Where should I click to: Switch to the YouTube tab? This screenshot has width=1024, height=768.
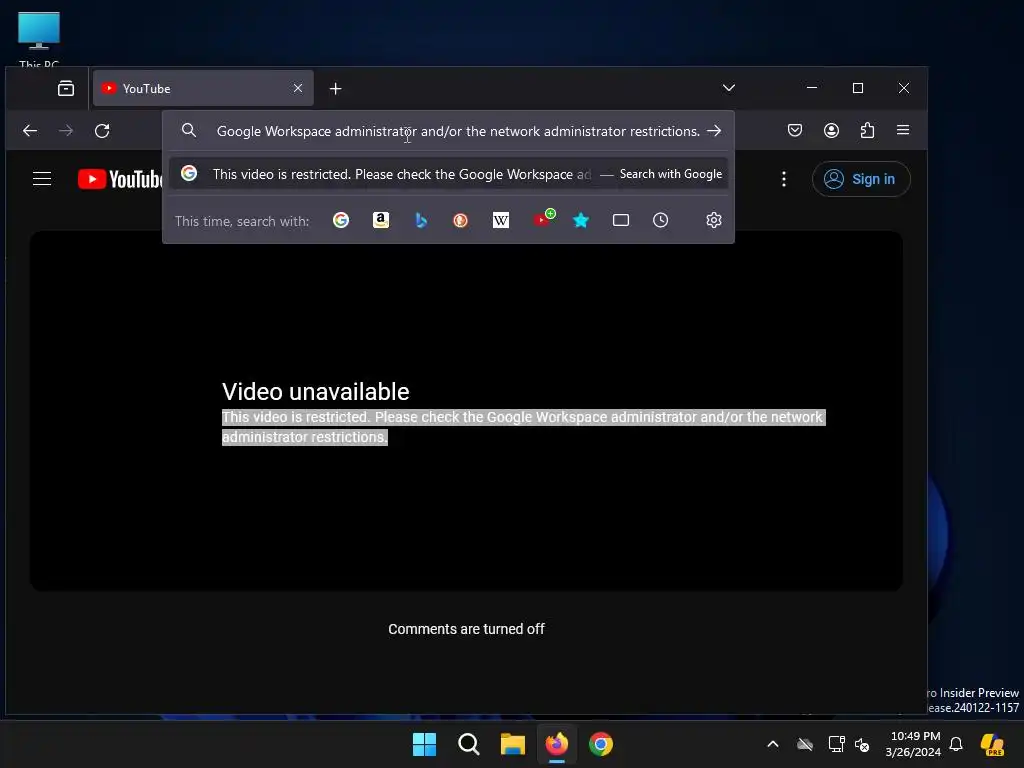[x=203, y=88]
